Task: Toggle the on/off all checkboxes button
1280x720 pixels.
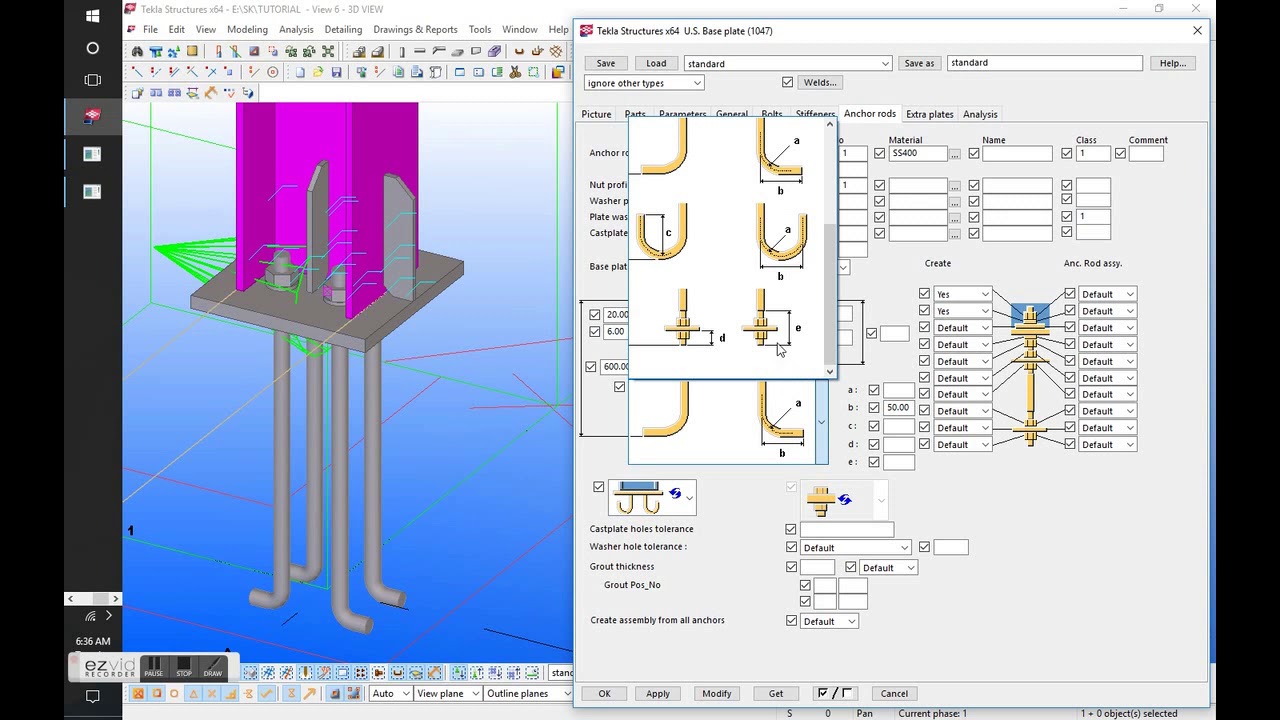Action: (835, 693)
